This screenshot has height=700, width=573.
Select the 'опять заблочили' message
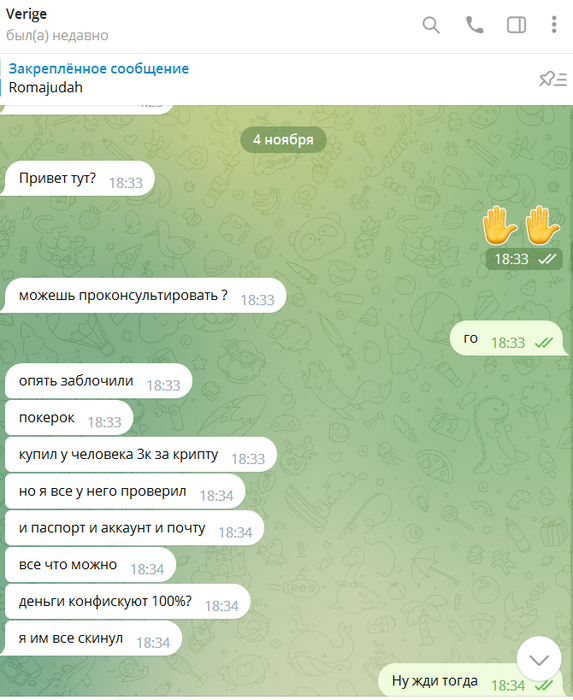click(x=98, y=381)
